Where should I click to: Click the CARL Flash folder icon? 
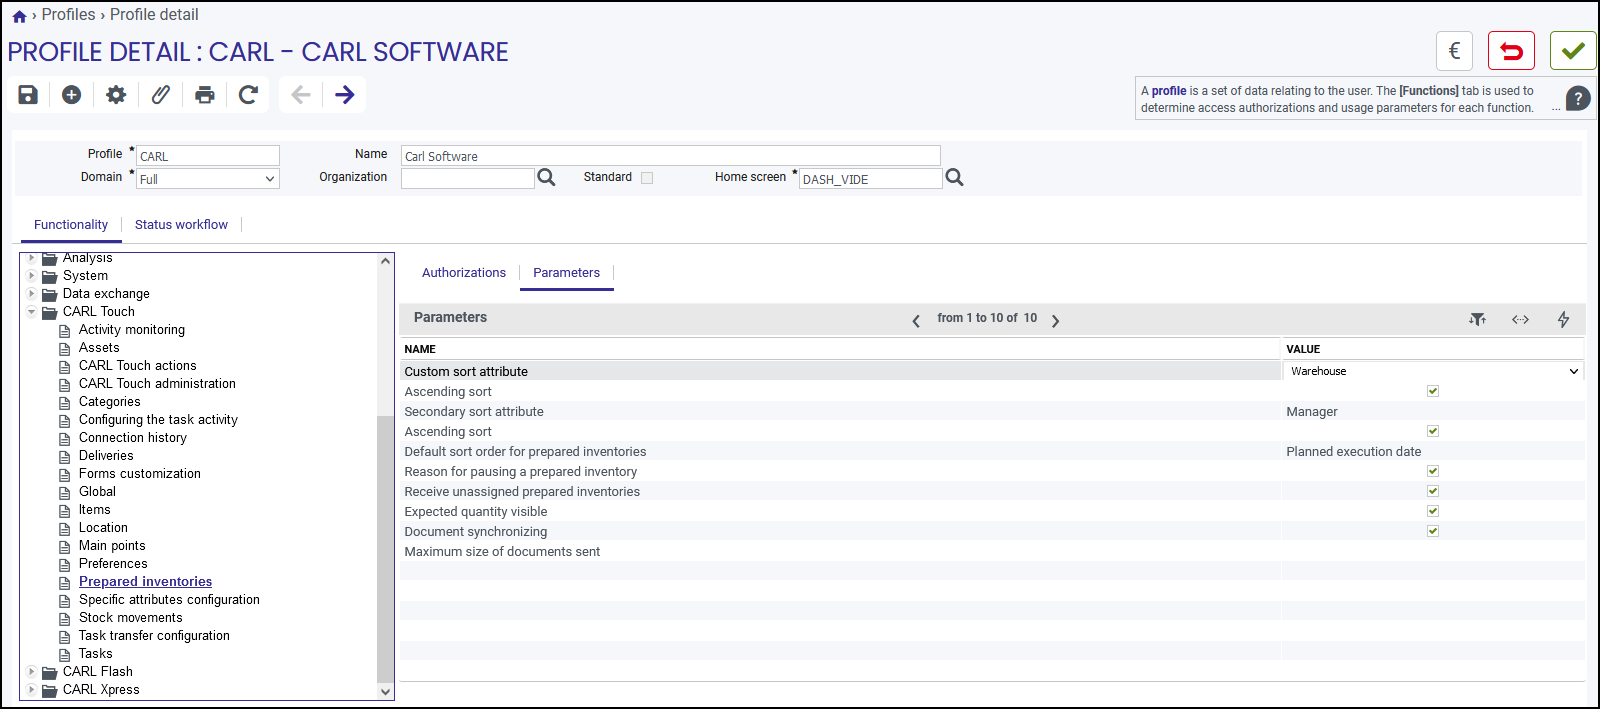coord(49,672)
